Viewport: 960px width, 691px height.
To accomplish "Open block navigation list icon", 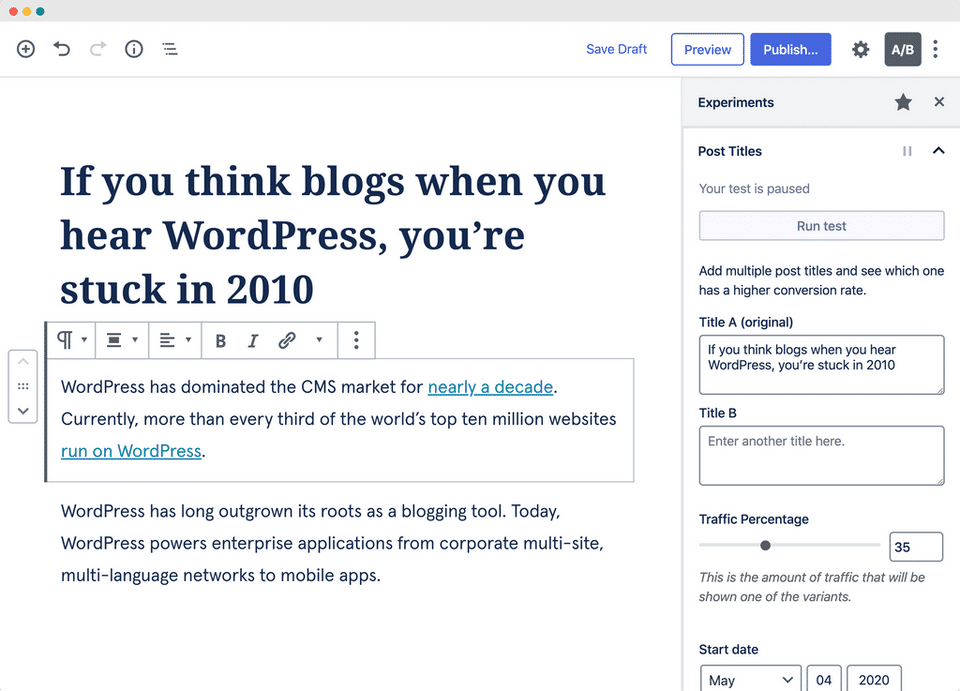I will pos(170,49).
